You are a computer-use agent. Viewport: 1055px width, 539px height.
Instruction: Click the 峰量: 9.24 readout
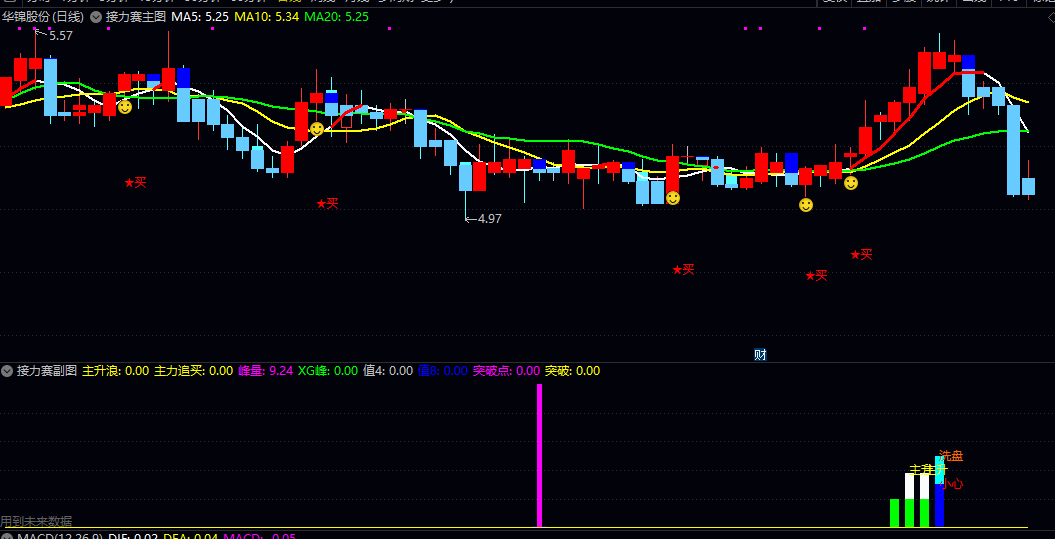266,370
